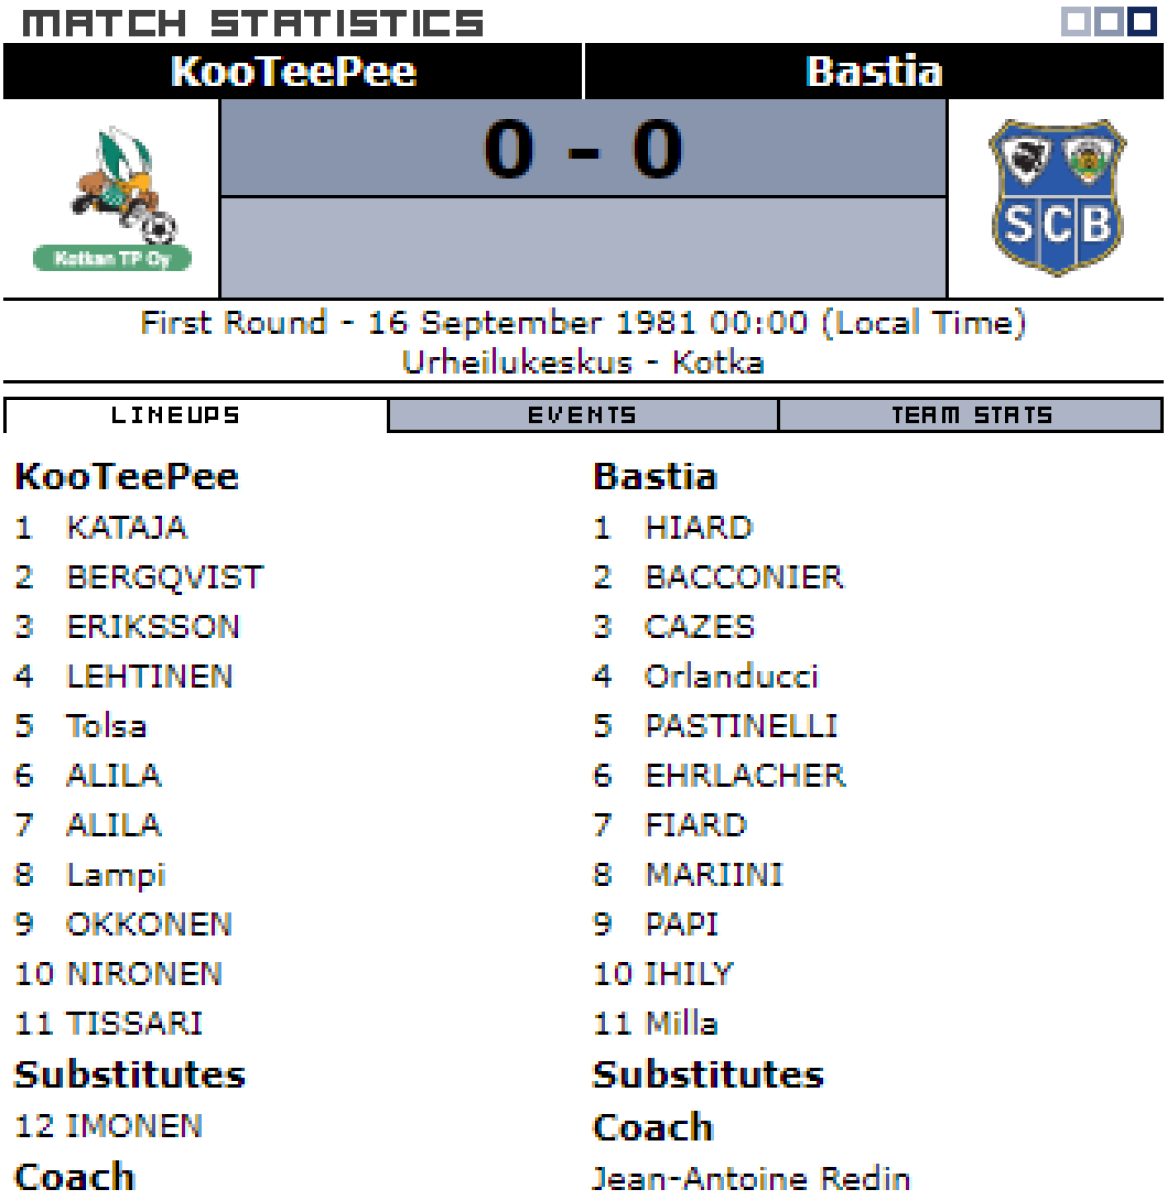Click the KooTeePee name in the header
Image resolution: width=1167 pixels, height=1200 pixels.
coord(293,72)
